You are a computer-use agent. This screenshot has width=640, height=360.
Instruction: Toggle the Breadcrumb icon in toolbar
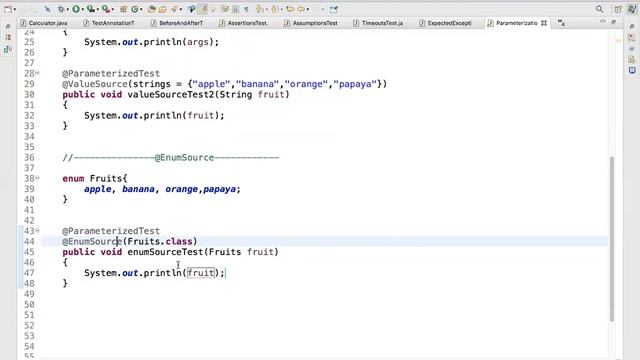[192, 9]
